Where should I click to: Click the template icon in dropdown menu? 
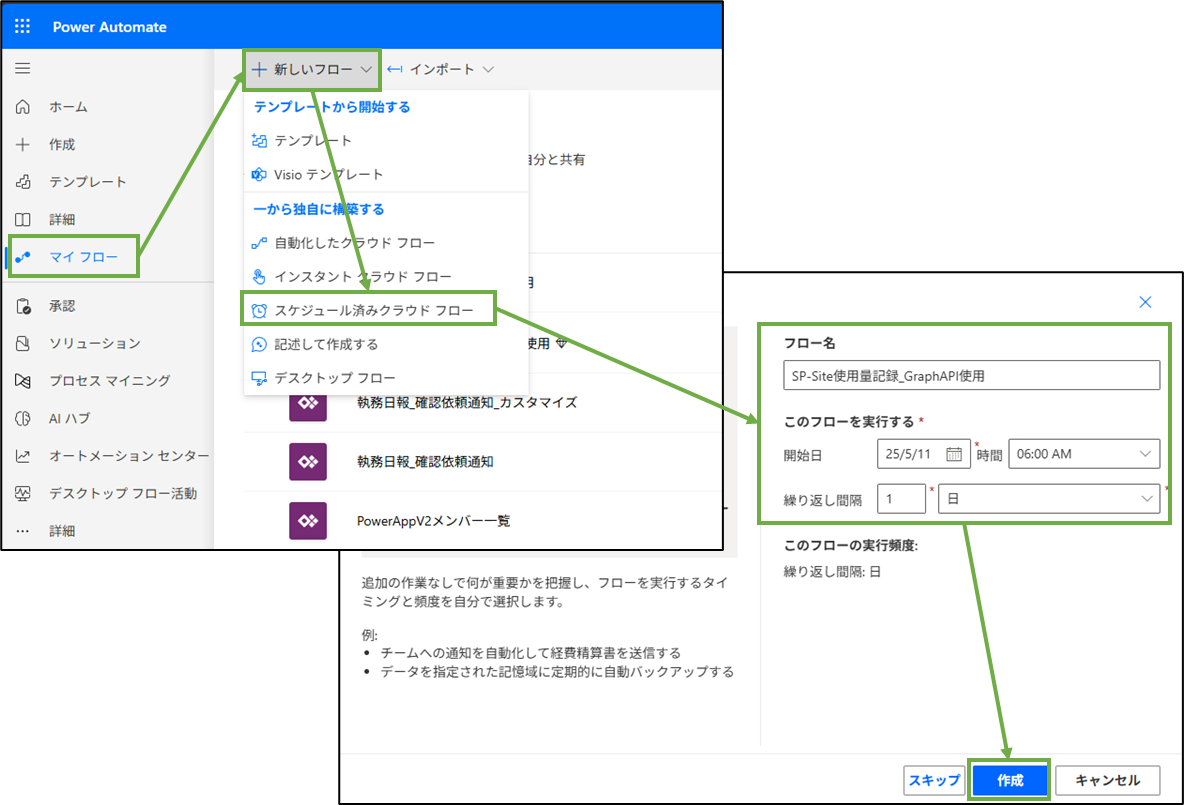coord(259,140)
